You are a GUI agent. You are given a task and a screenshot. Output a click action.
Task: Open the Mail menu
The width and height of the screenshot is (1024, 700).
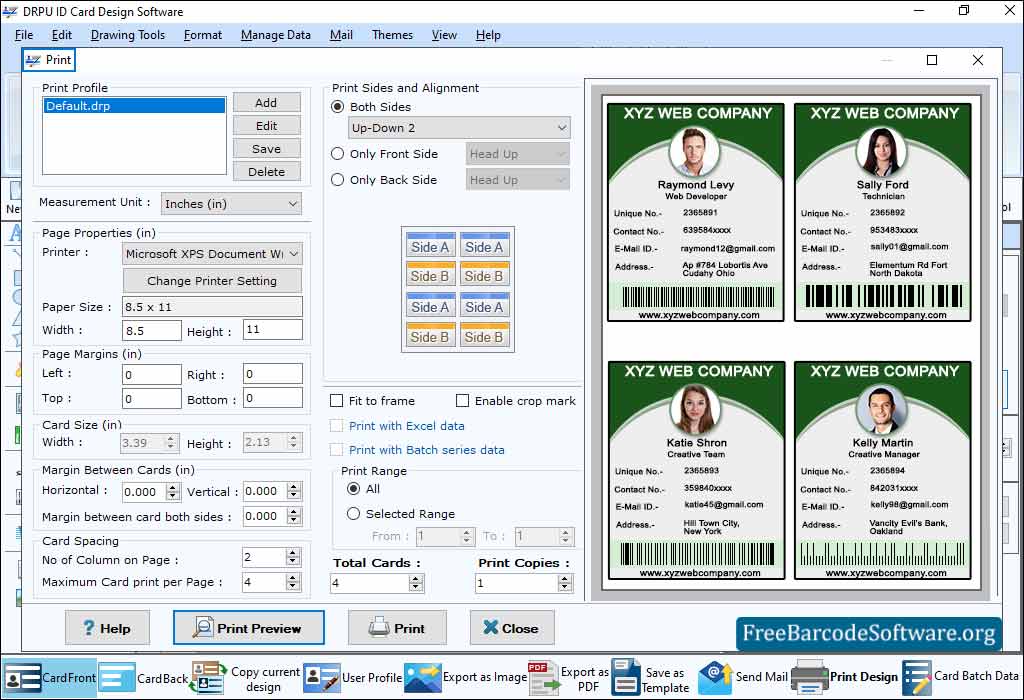341,35
